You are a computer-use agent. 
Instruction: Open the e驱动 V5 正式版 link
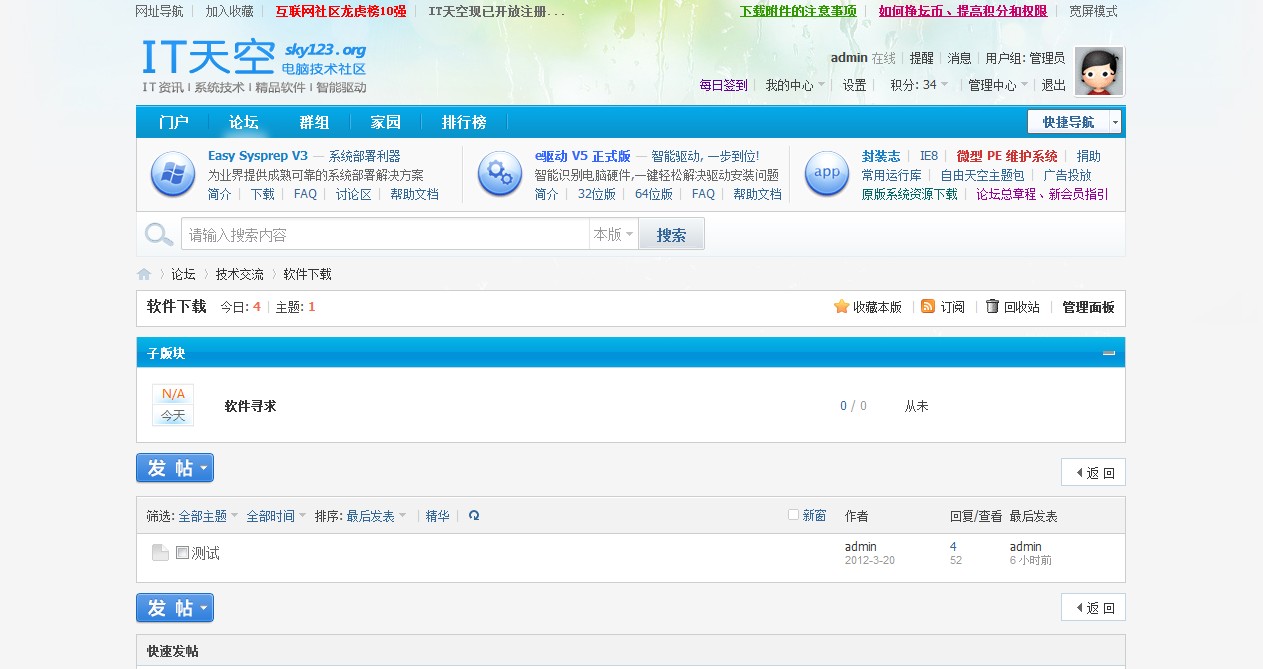[x=582, y=156]
